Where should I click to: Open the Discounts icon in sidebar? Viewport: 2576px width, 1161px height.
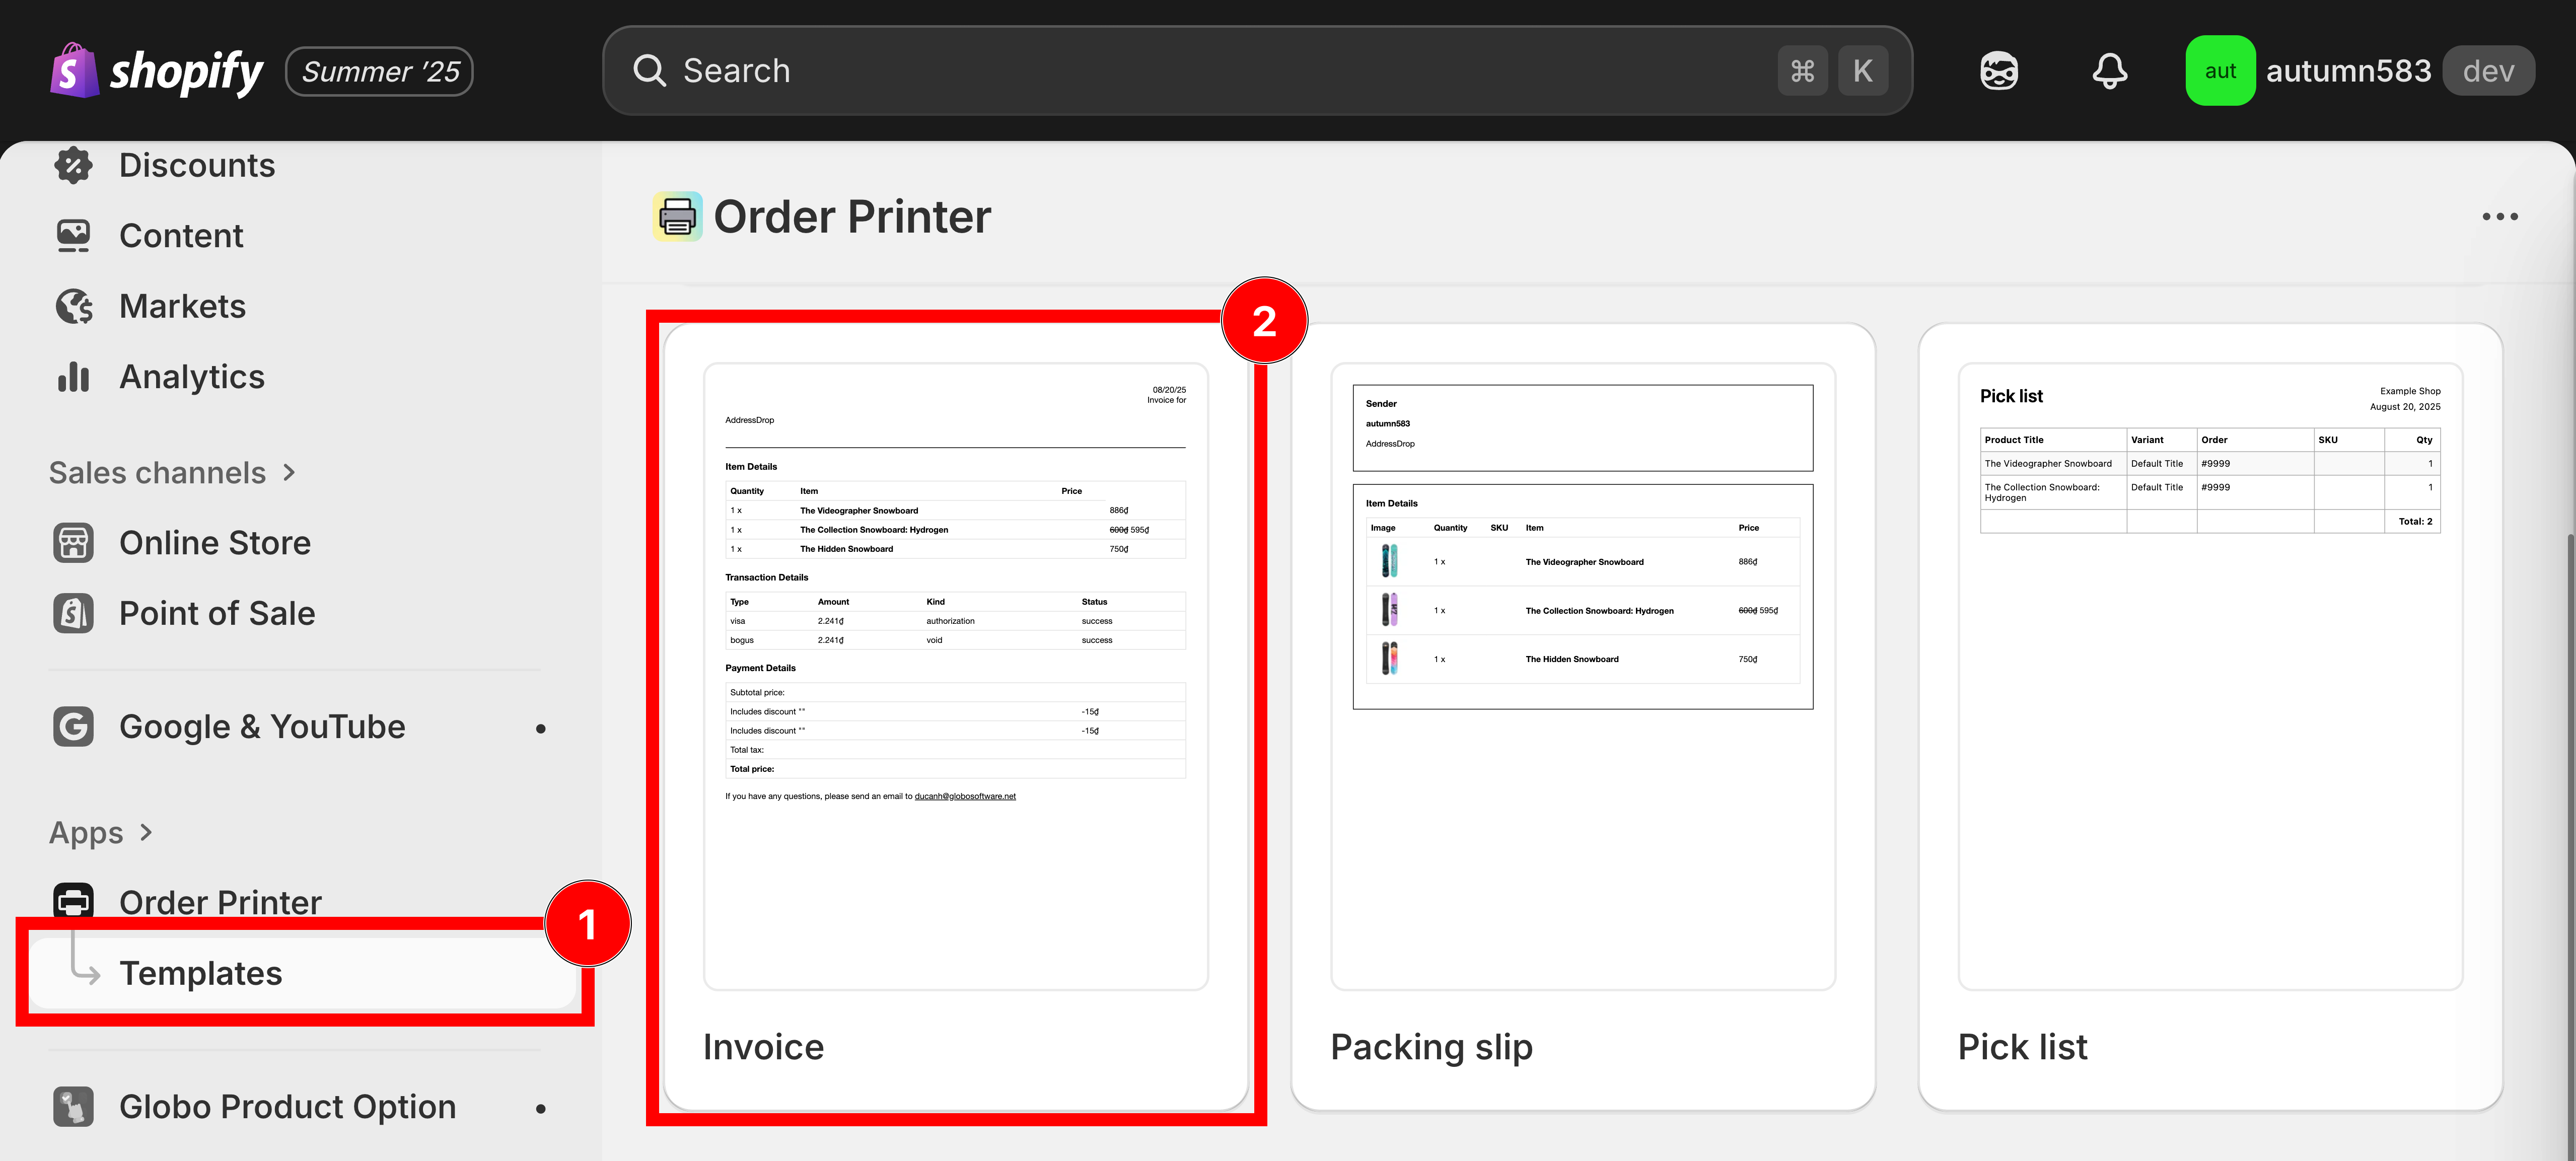click(x=73, y=165)
